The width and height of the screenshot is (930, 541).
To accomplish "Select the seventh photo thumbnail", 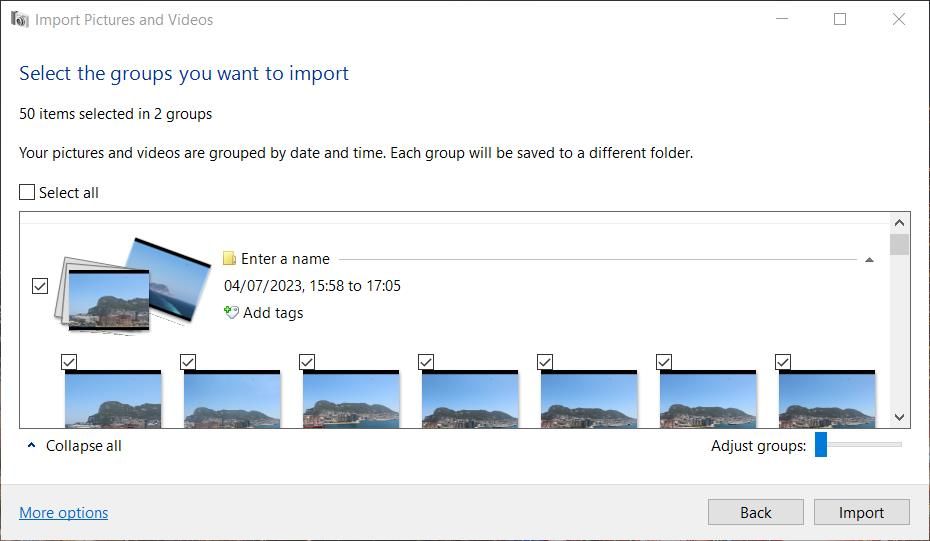I will [827, 399].
